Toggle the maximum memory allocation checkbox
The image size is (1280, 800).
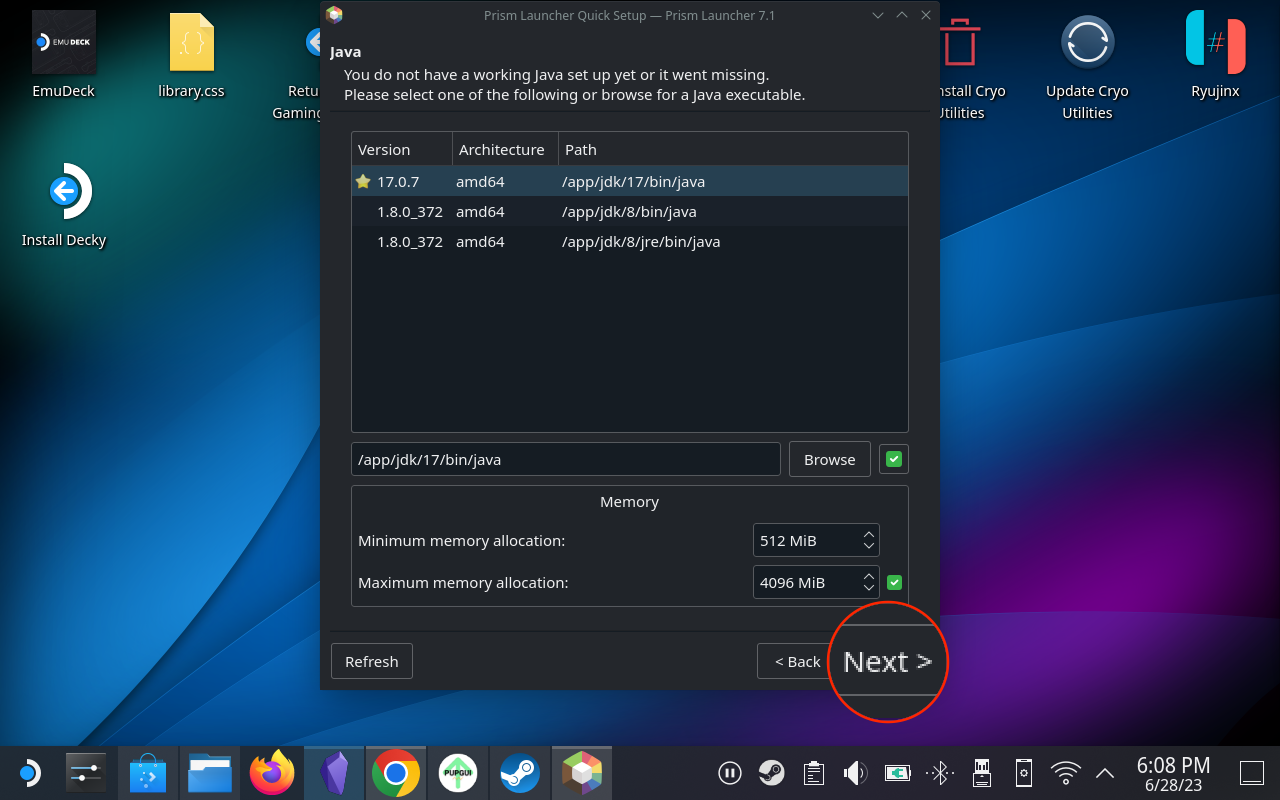[x=893, y=582]
